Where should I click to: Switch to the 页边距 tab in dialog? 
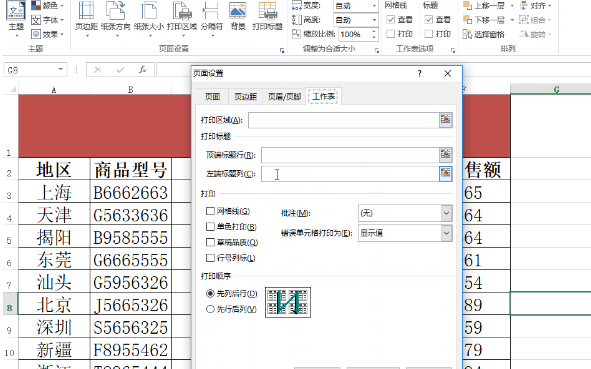click(x=245, y=97)
